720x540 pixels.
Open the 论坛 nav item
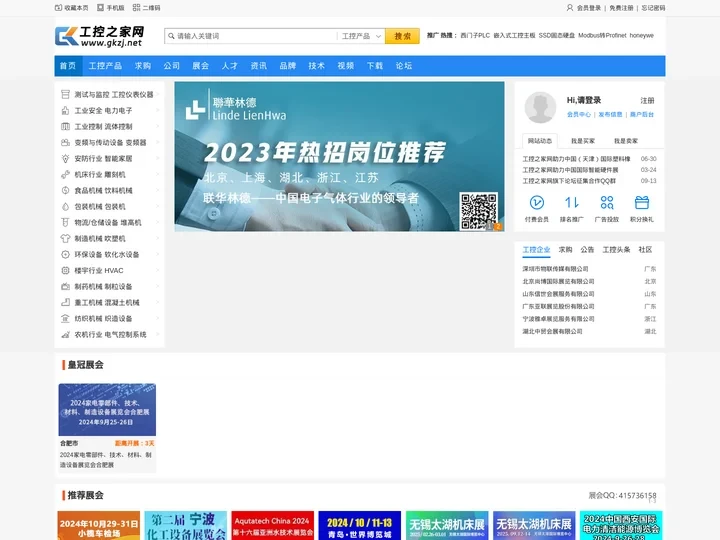click(404, 66)
